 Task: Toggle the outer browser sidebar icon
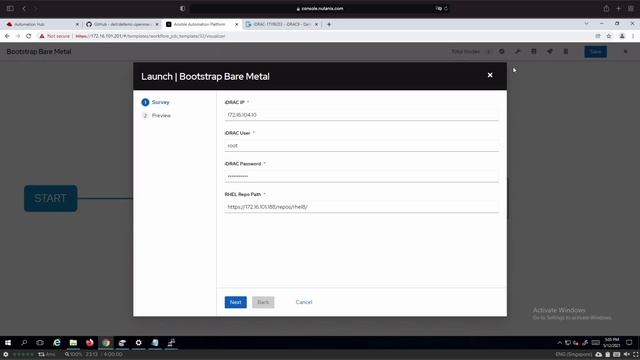10,8
